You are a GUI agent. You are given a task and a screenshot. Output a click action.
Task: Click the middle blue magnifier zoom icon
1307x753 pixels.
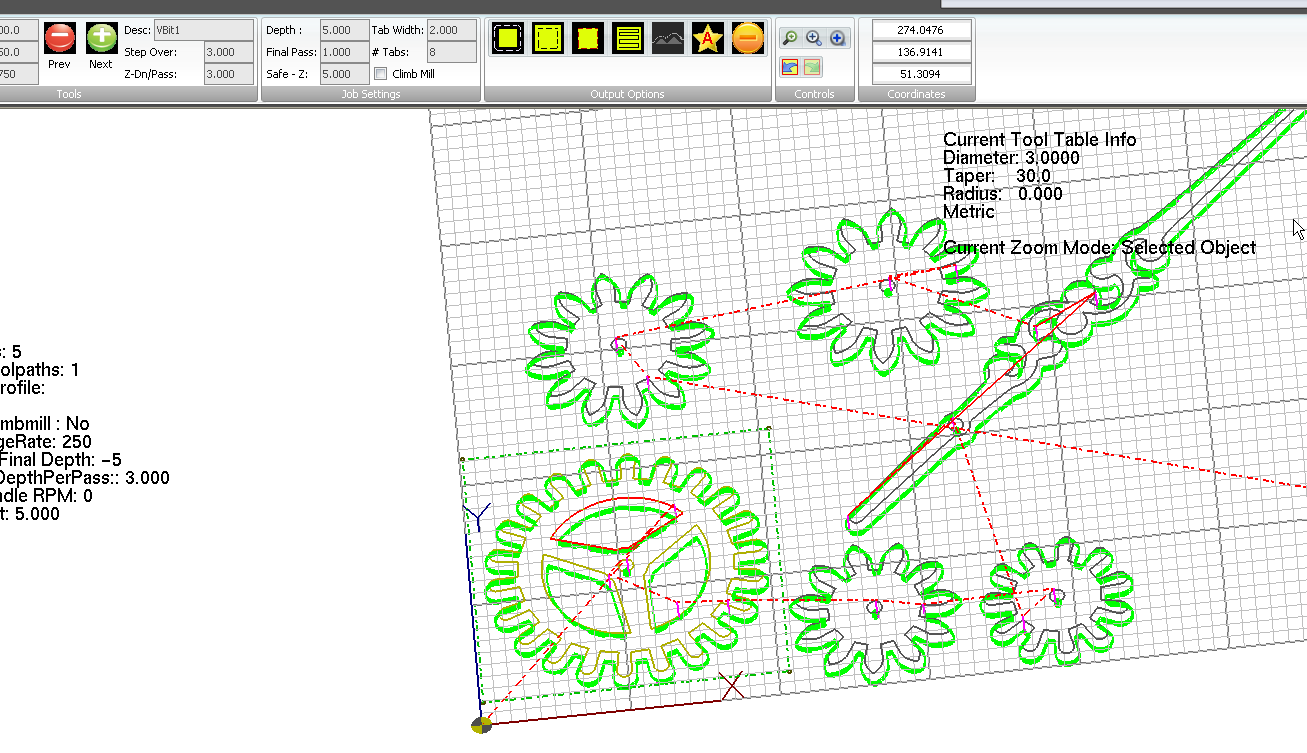(x=814, y=38)
